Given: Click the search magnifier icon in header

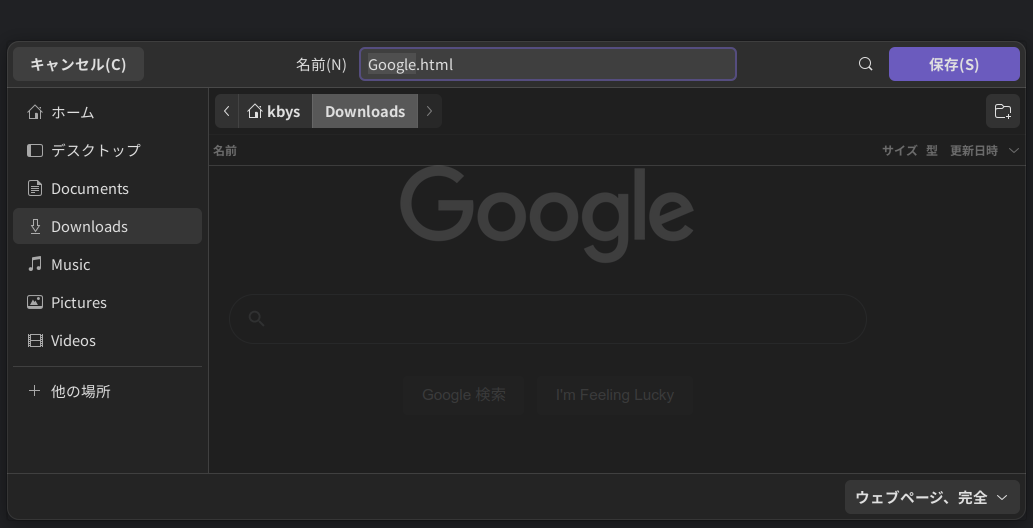Looking at the screenshot, I should 866,64.
